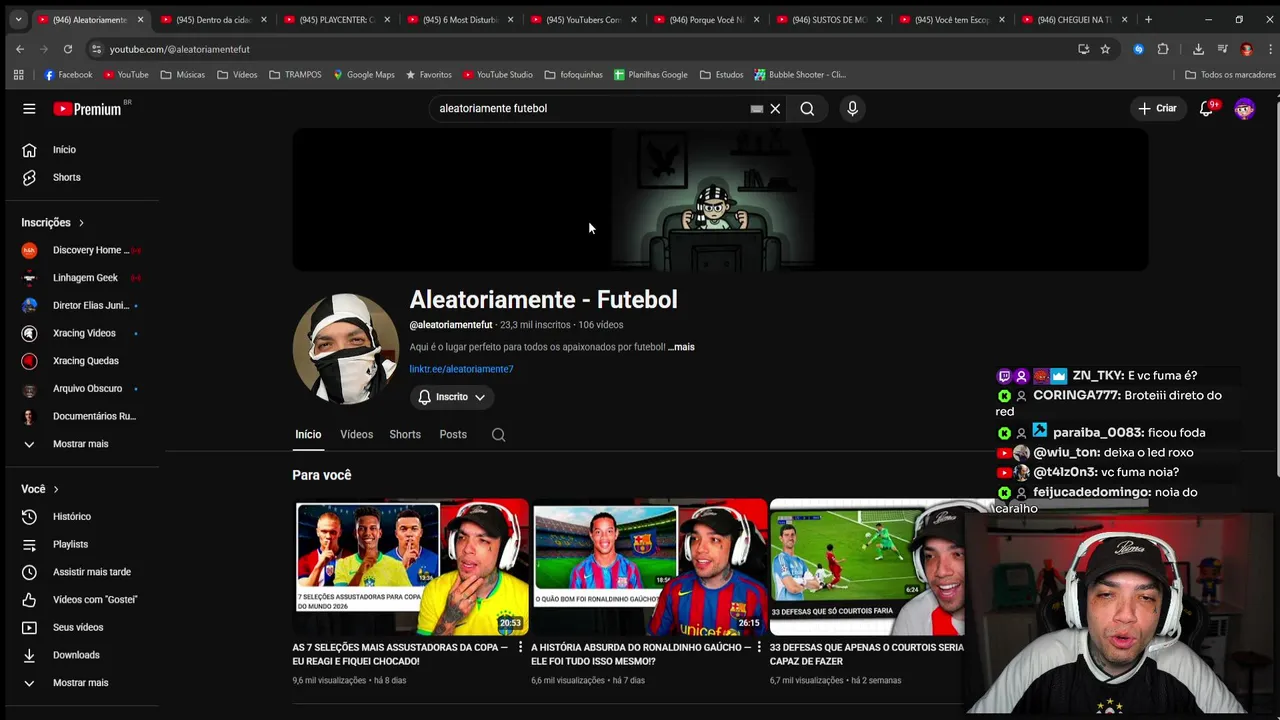Expand Mostrar mais under Inscrições

(x=82, y=444)
